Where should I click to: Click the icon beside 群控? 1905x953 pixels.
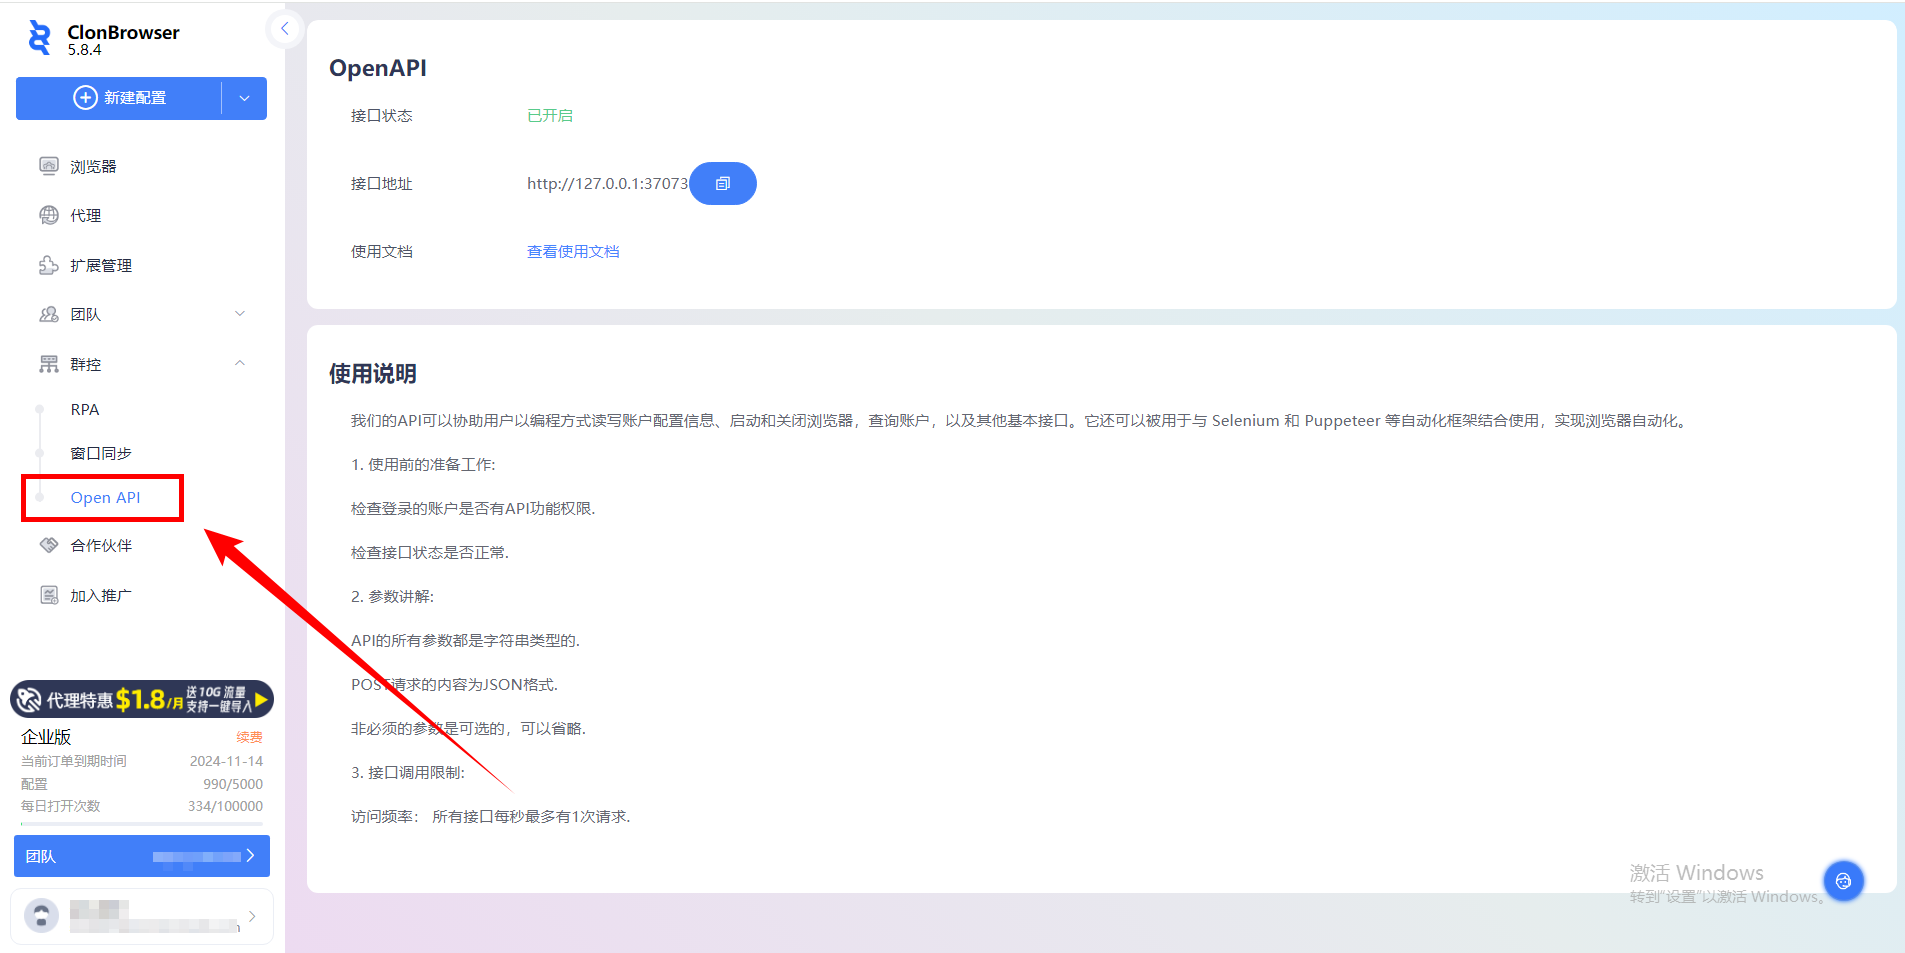pyautogui.click(x=49, y=364)
